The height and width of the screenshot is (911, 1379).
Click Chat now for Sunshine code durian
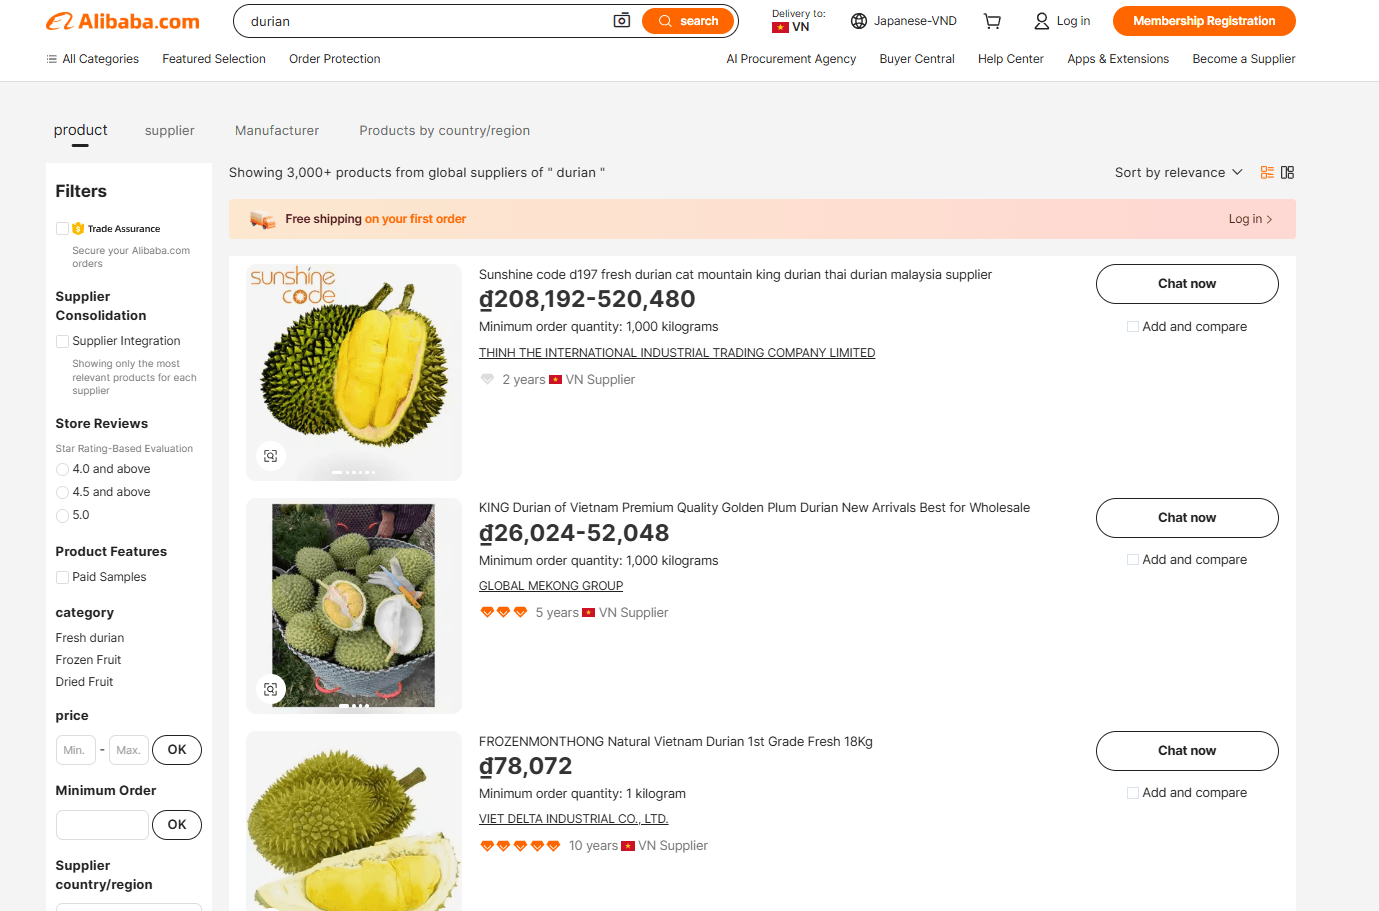point(1187,284)
